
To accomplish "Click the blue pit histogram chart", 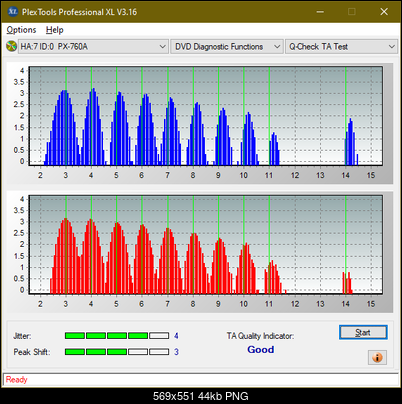I will point(206,116).
